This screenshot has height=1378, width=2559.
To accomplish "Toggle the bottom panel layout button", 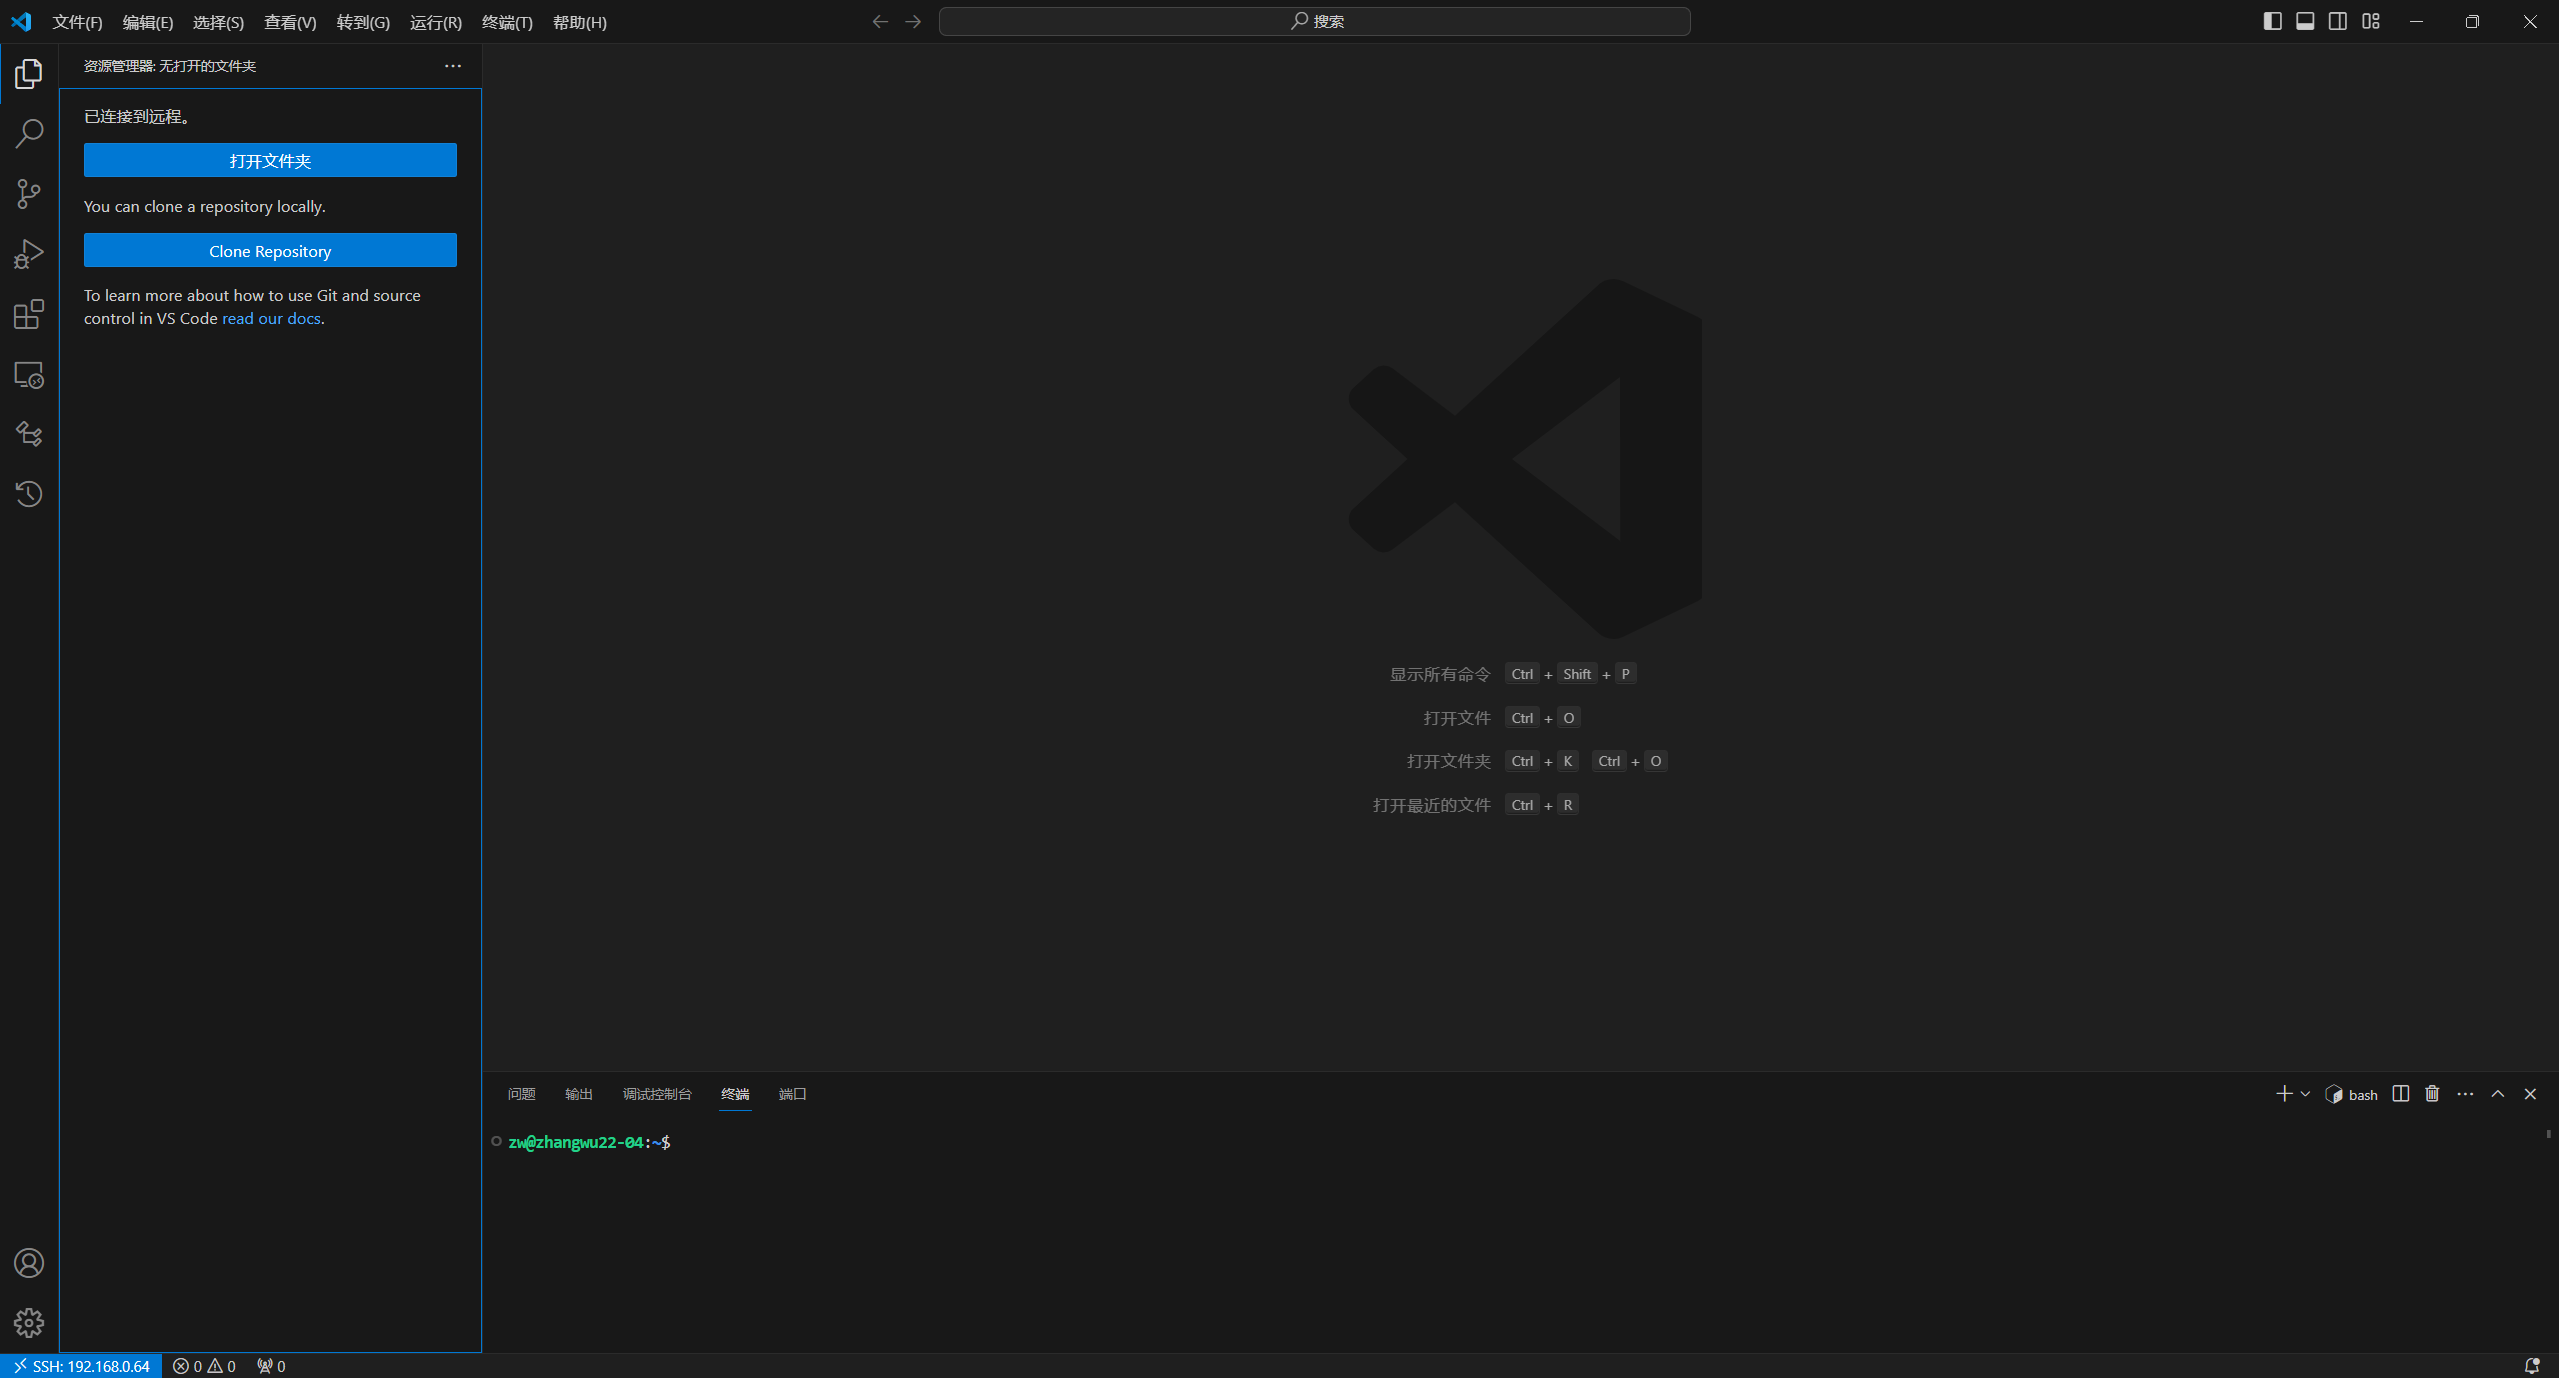I will (x=2305, y=21).
